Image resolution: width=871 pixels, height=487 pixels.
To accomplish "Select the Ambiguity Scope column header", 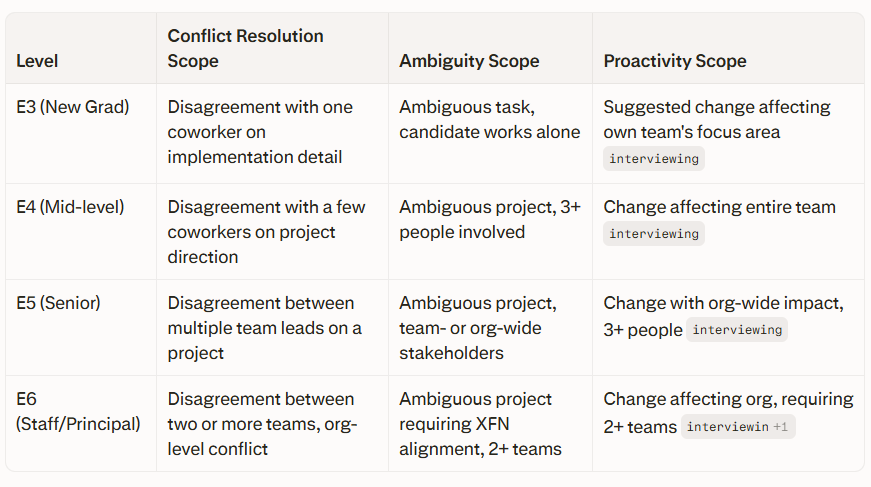I will click(469, 61).
